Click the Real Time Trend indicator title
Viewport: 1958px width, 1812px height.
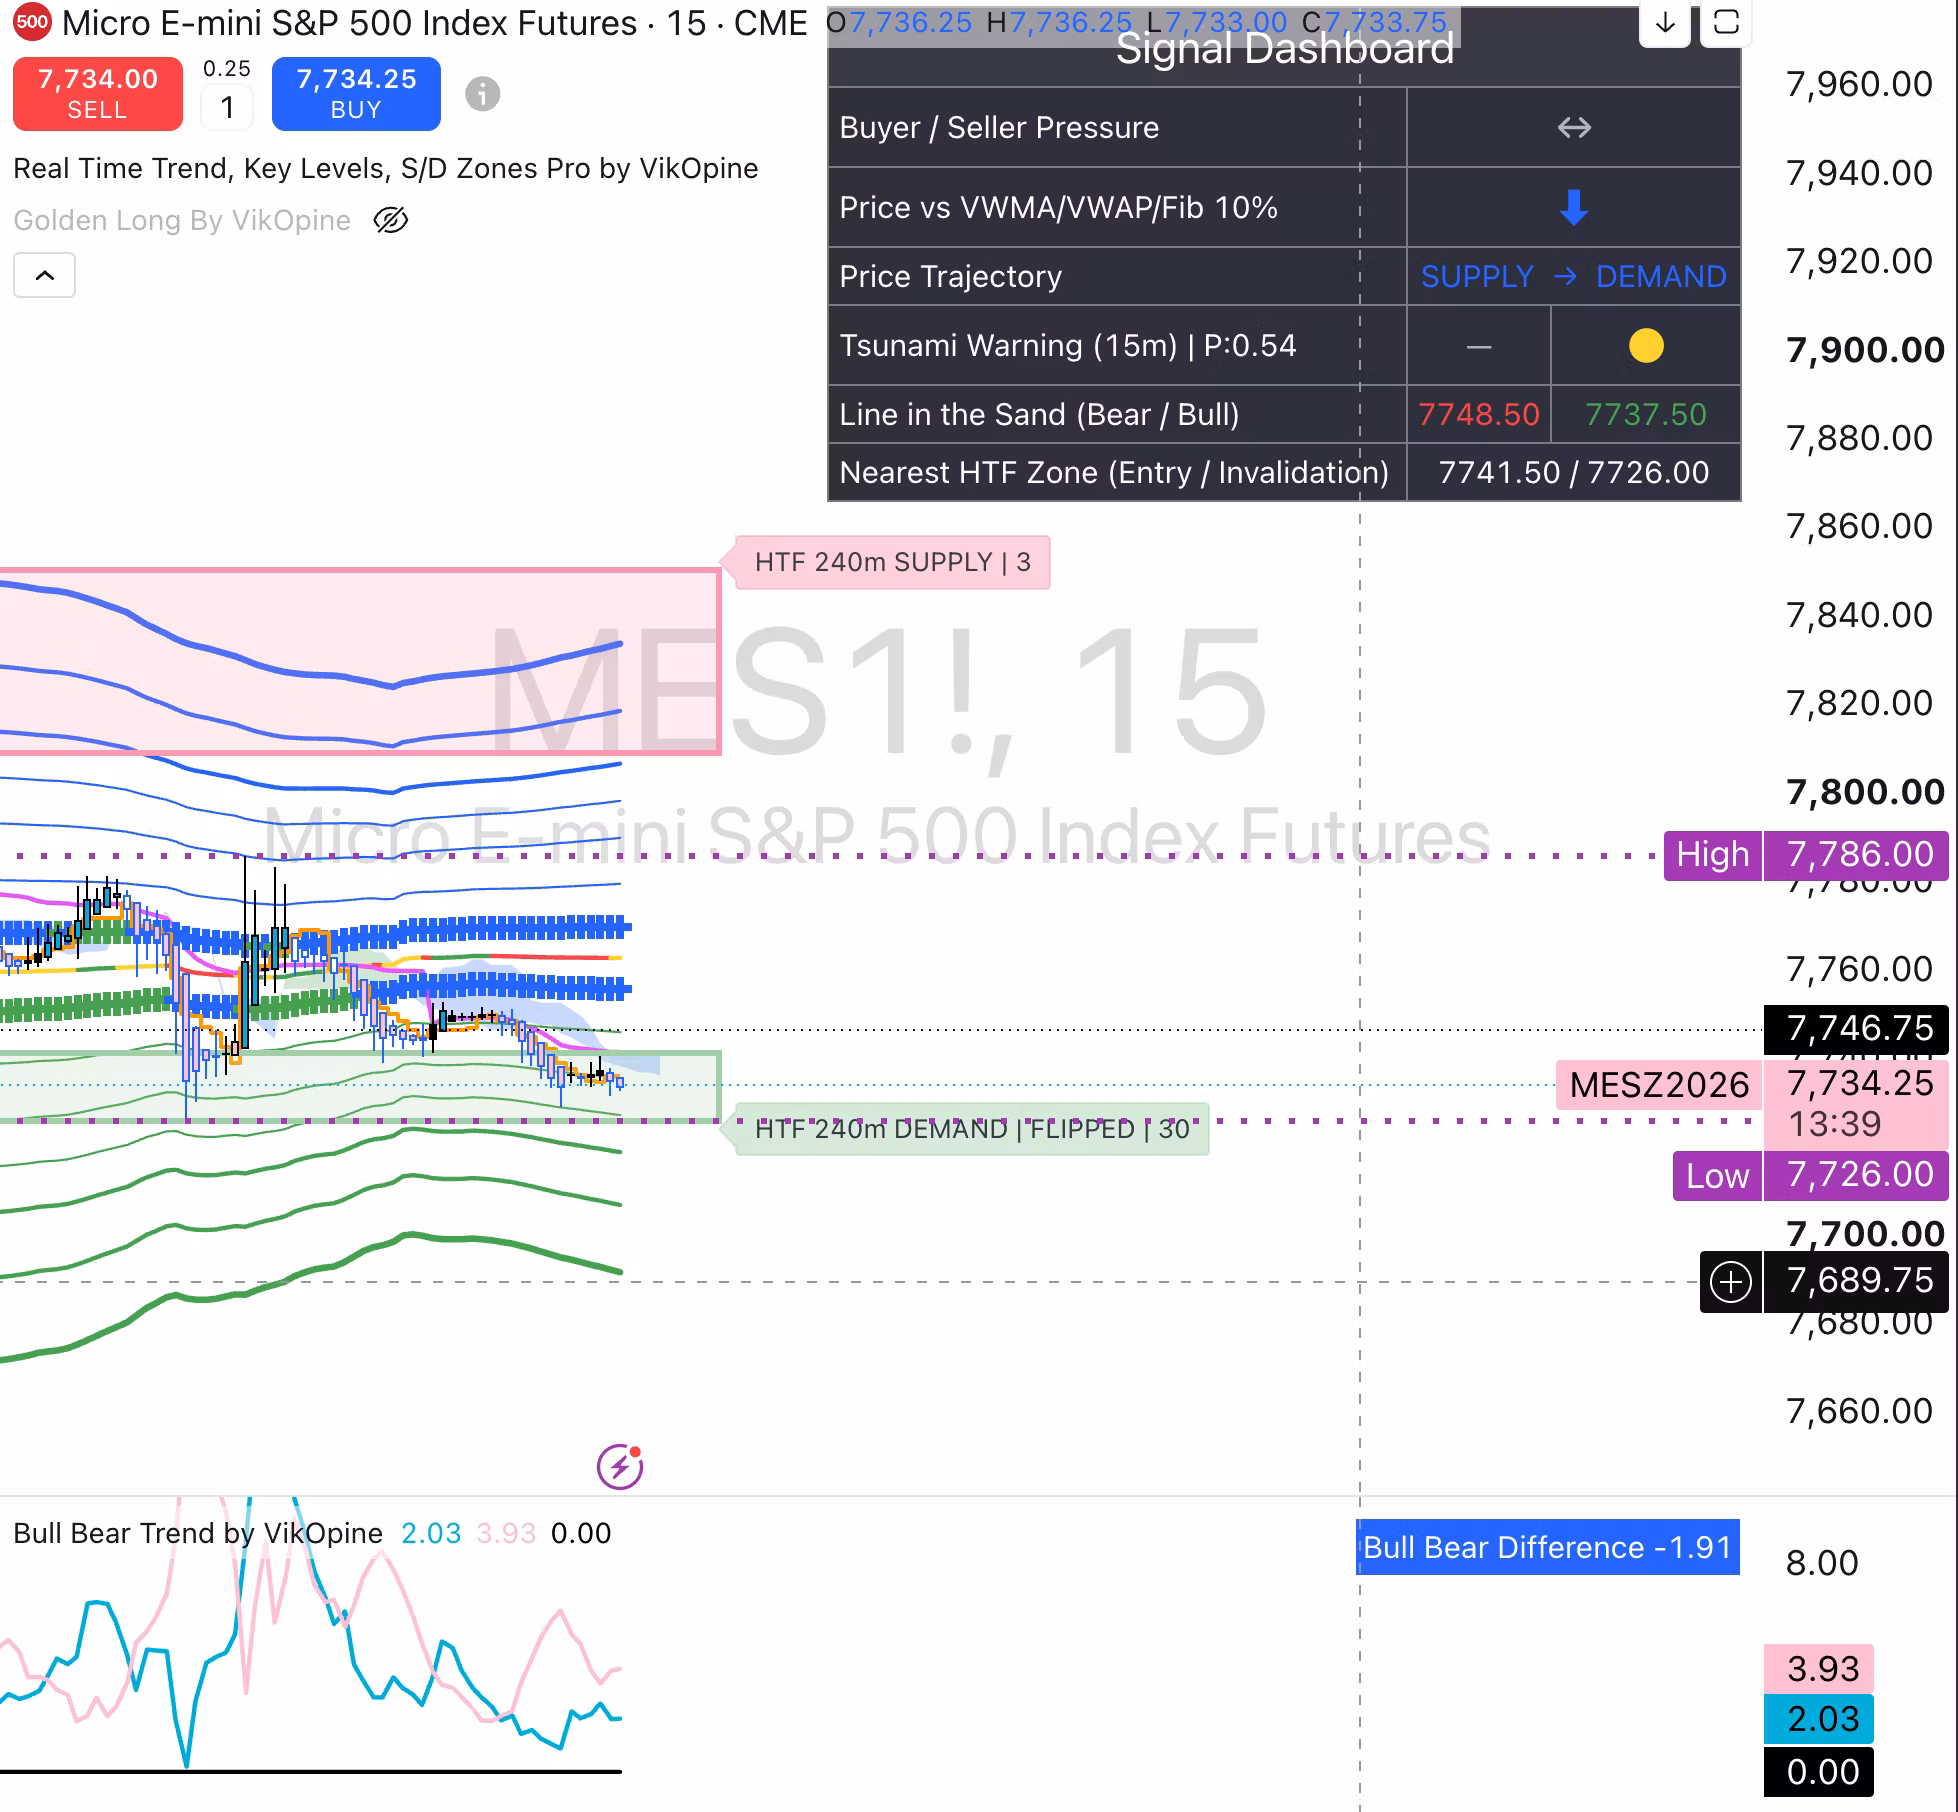pyautogui.click(x=386, y=168)
